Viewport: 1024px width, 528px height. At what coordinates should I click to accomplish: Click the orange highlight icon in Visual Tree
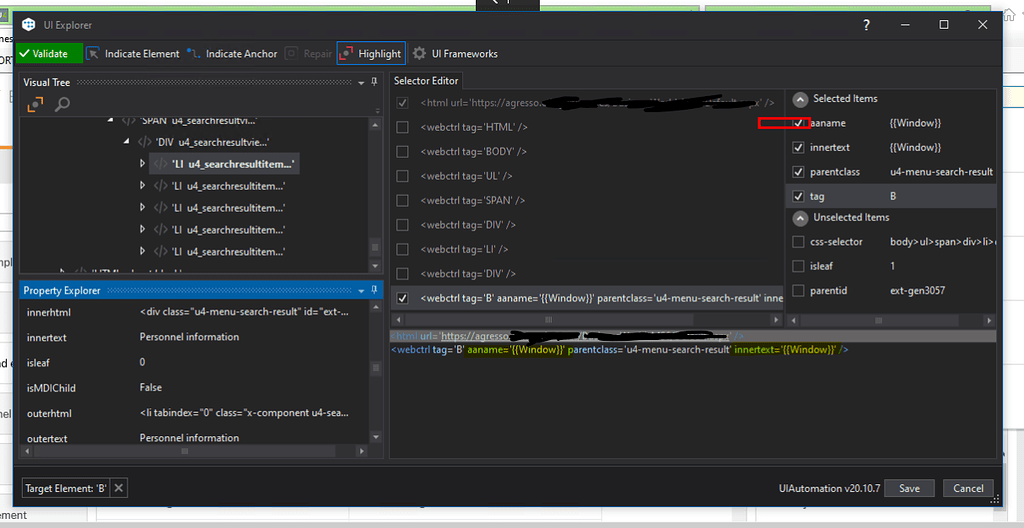(36, 104)
